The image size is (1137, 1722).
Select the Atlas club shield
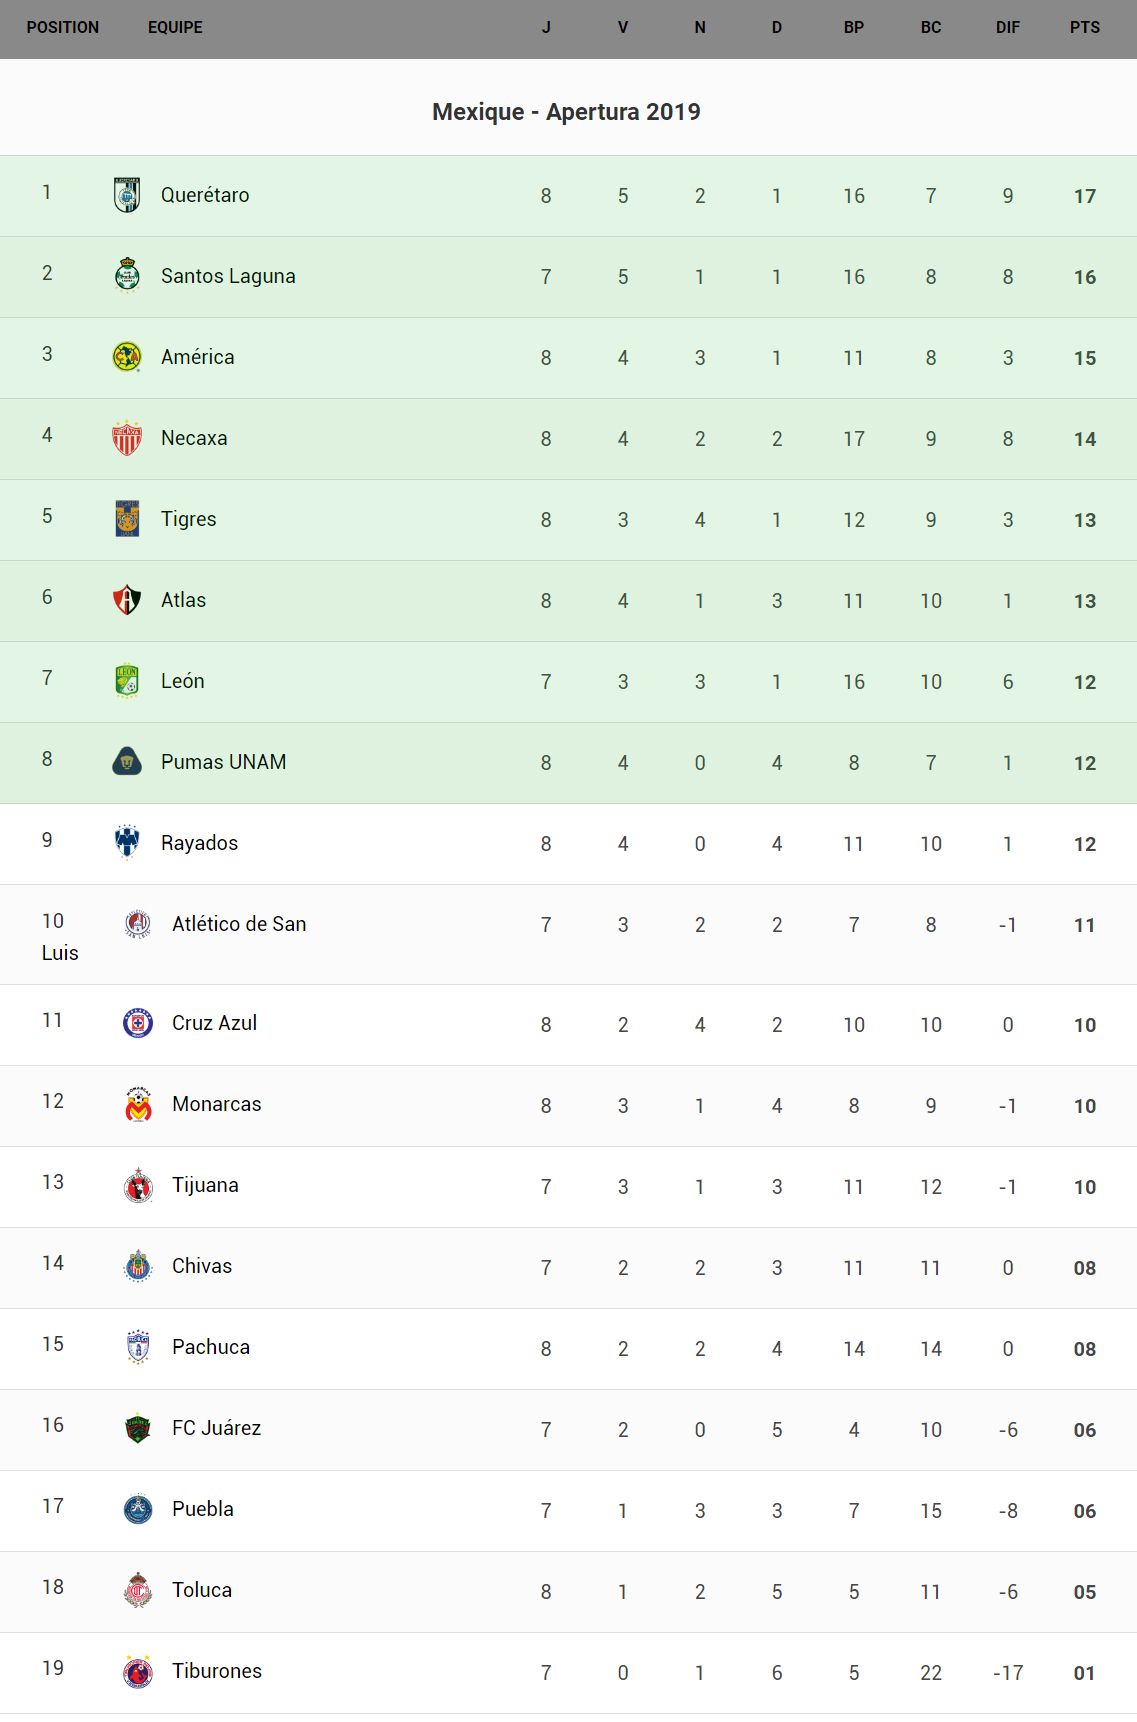(127, 600)
